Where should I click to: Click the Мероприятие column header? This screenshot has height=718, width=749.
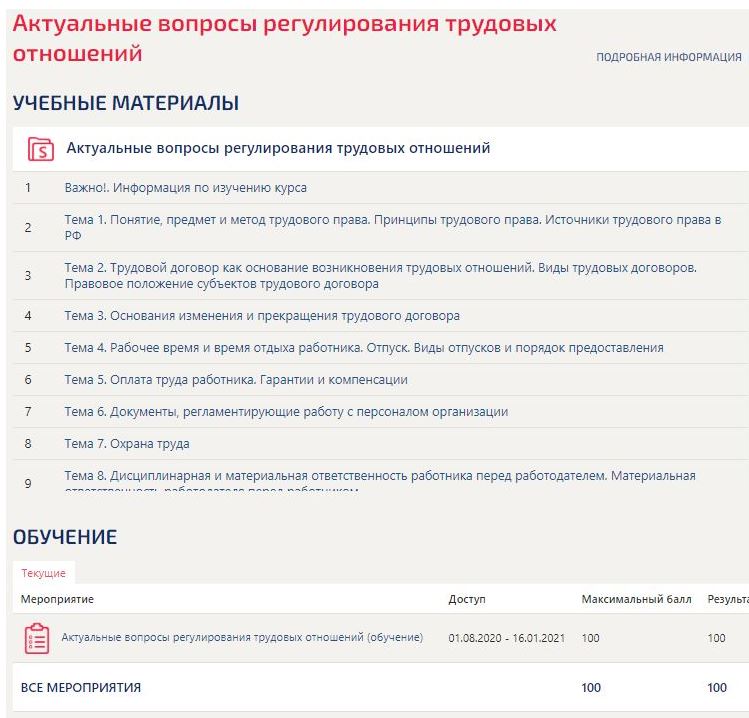(57, 600)
